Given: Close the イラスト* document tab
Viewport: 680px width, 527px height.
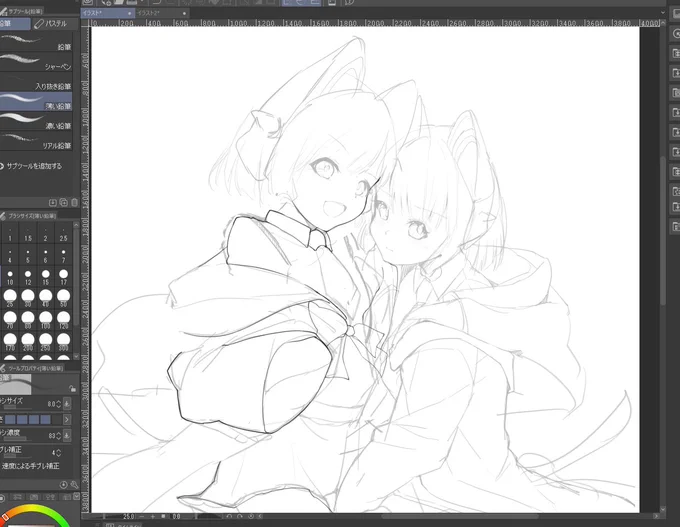Looking at the screenshot, I should 129,13.
